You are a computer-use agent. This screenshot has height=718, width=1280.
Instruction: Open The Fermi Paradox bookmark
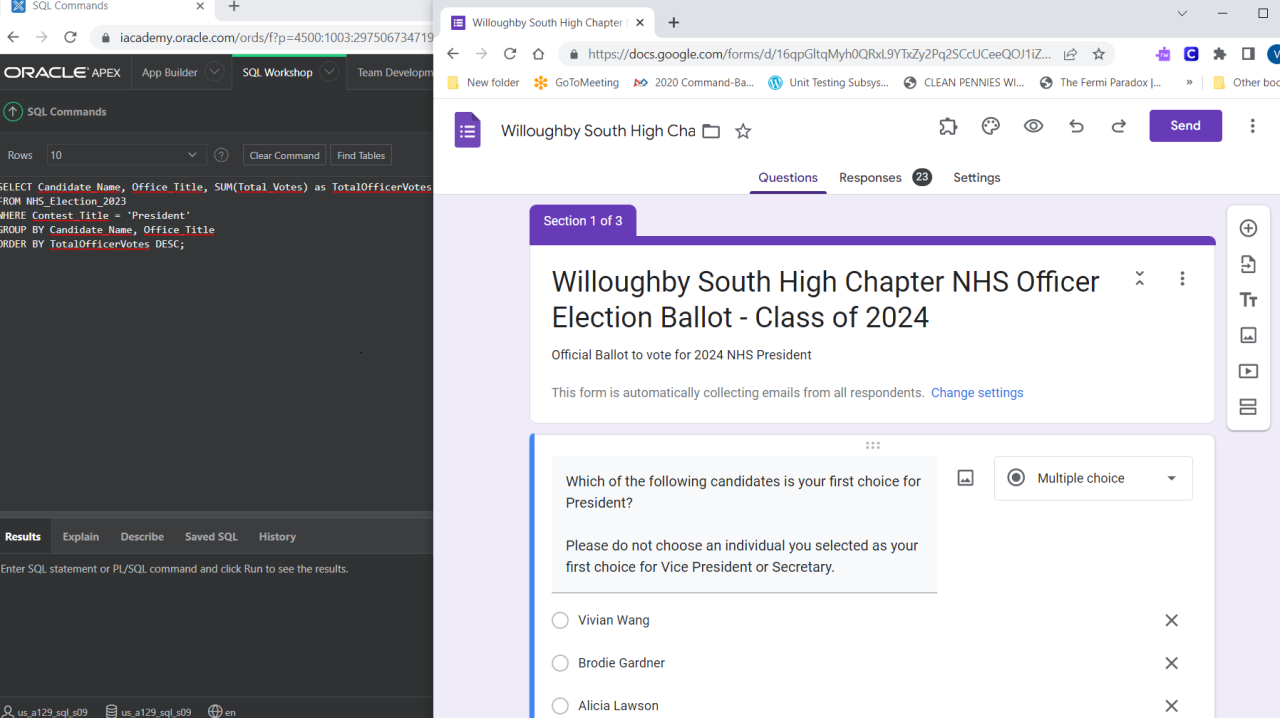coord(1101,83)
